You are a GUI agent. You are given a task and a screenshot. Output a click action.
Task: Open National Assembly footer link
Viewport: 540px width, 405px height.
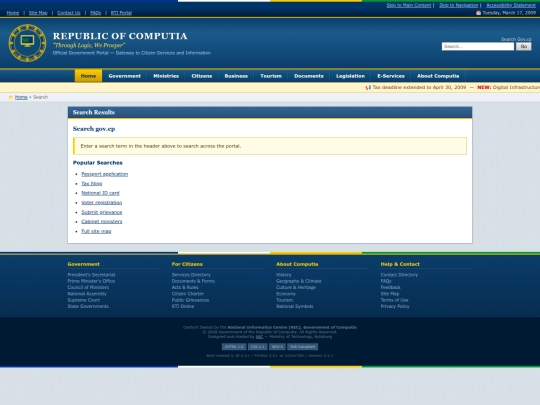pyautogui.click(x=87, y=294)
